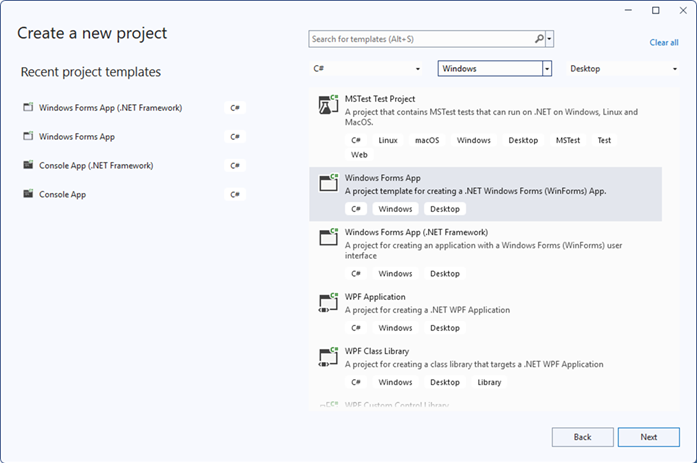Click the MSTest tag of MSTest Test Project
Viewport: 697px width, 463px height.
[x=568, y=140]
